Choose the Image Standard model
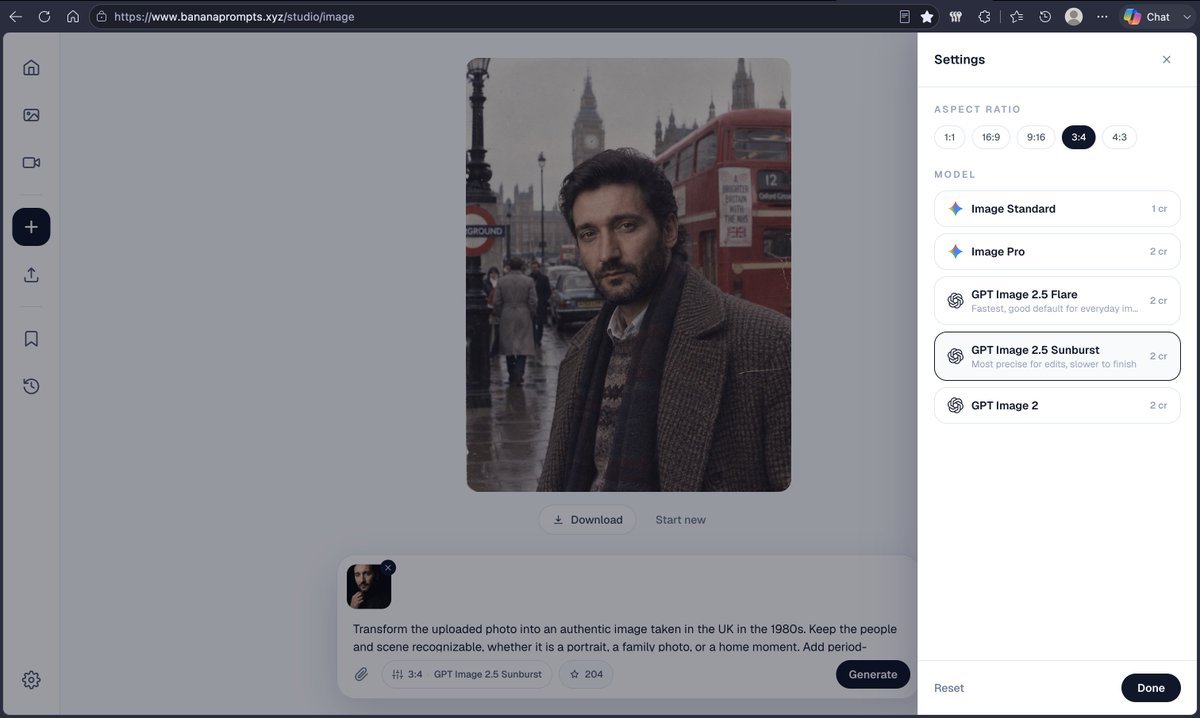Screen dimensions: 1200x718 pos(1057,209)
